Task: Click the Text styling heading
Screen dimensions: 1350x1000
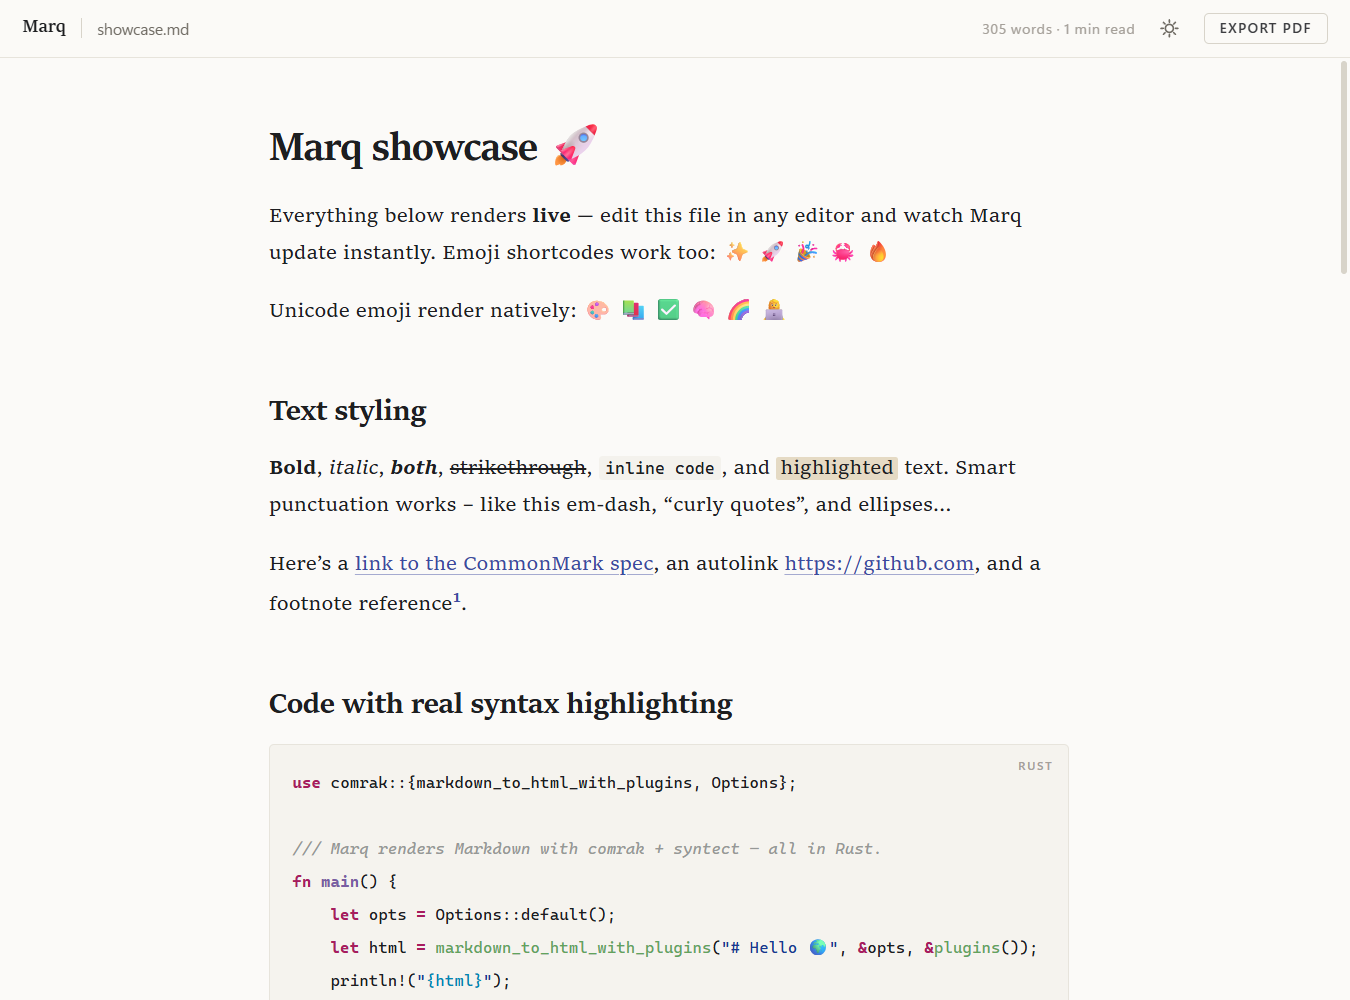Action: point(348,411)
